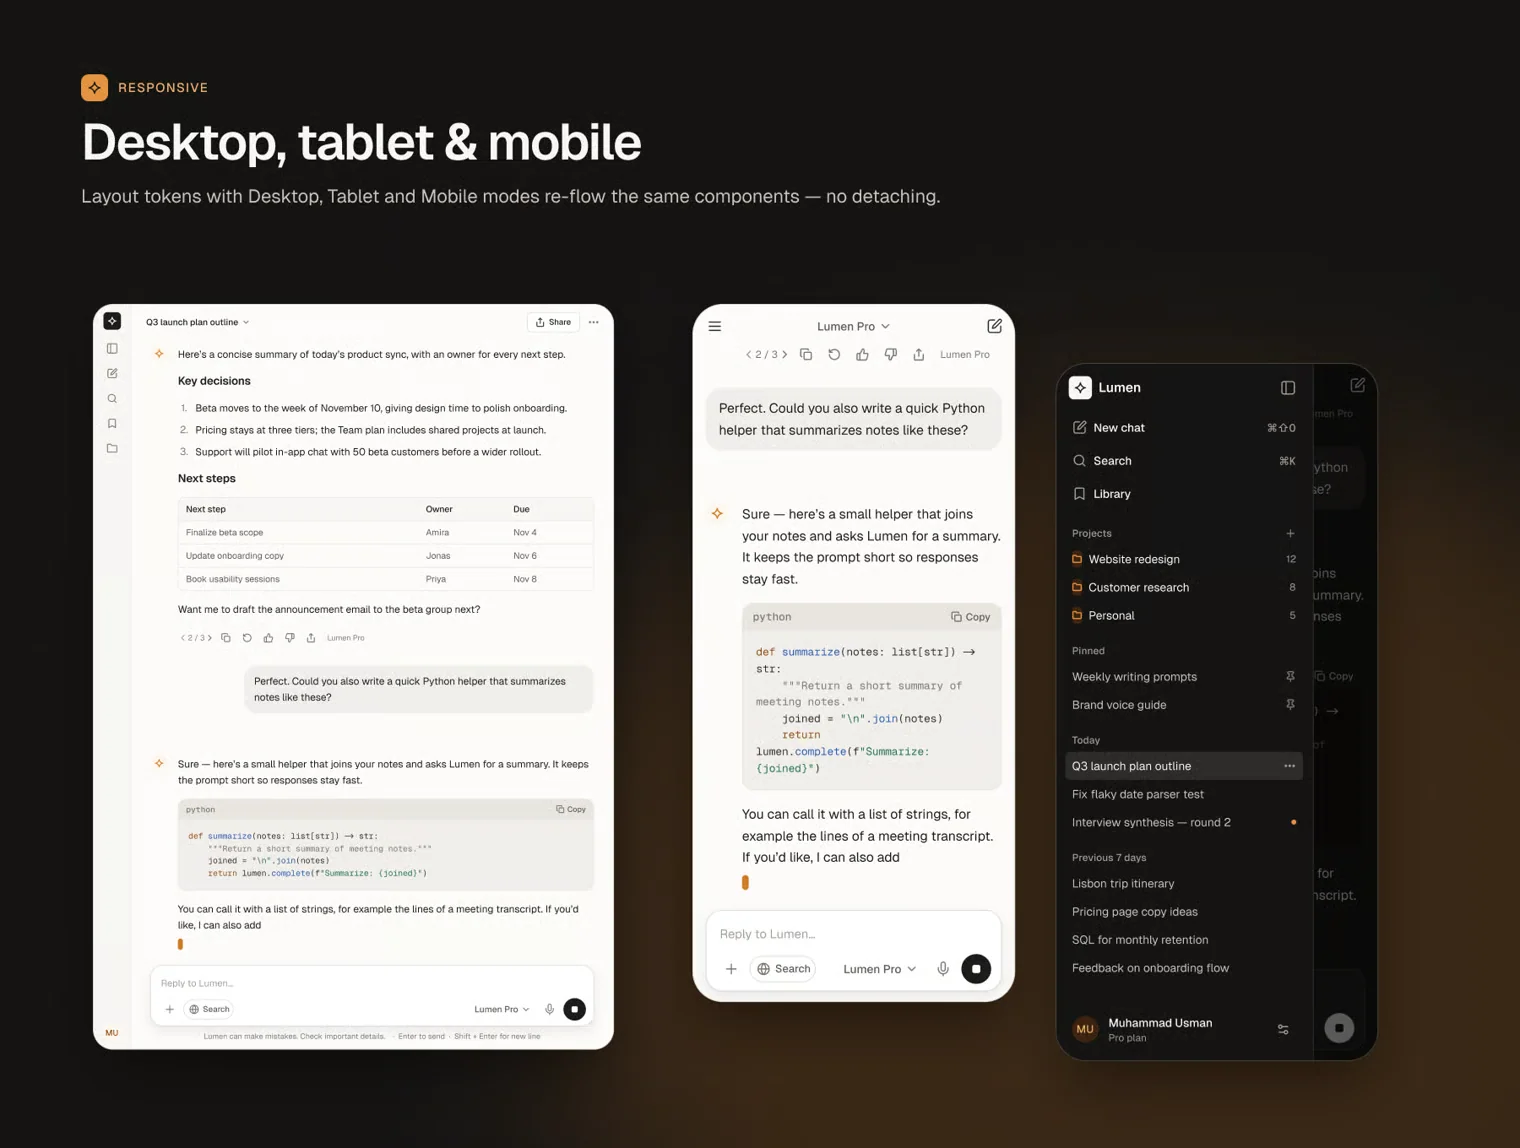
Task: Add project with plus next to Projects
Action: click(1290, 533)
